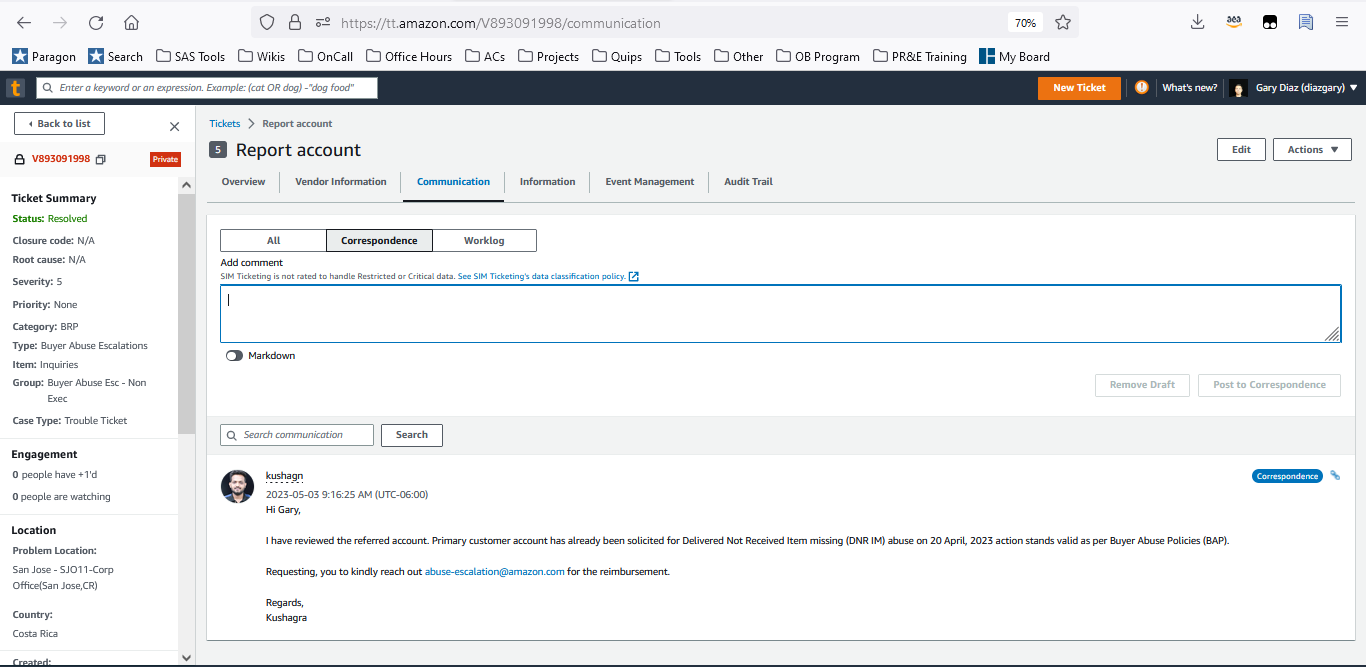
Task: Open abuse-escalation@amazon.com email link
Action: pos(495,572)
